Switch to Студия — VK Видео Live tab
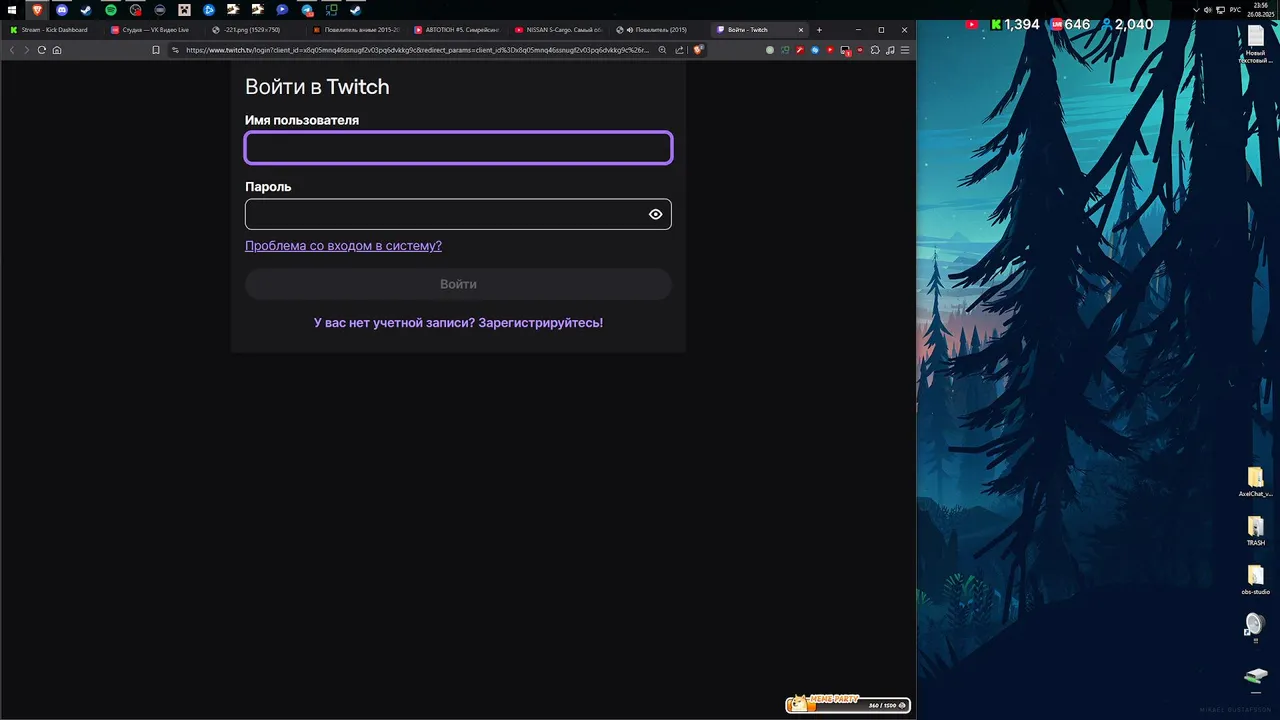1280x720 pixels. click(x=153, y=30)
